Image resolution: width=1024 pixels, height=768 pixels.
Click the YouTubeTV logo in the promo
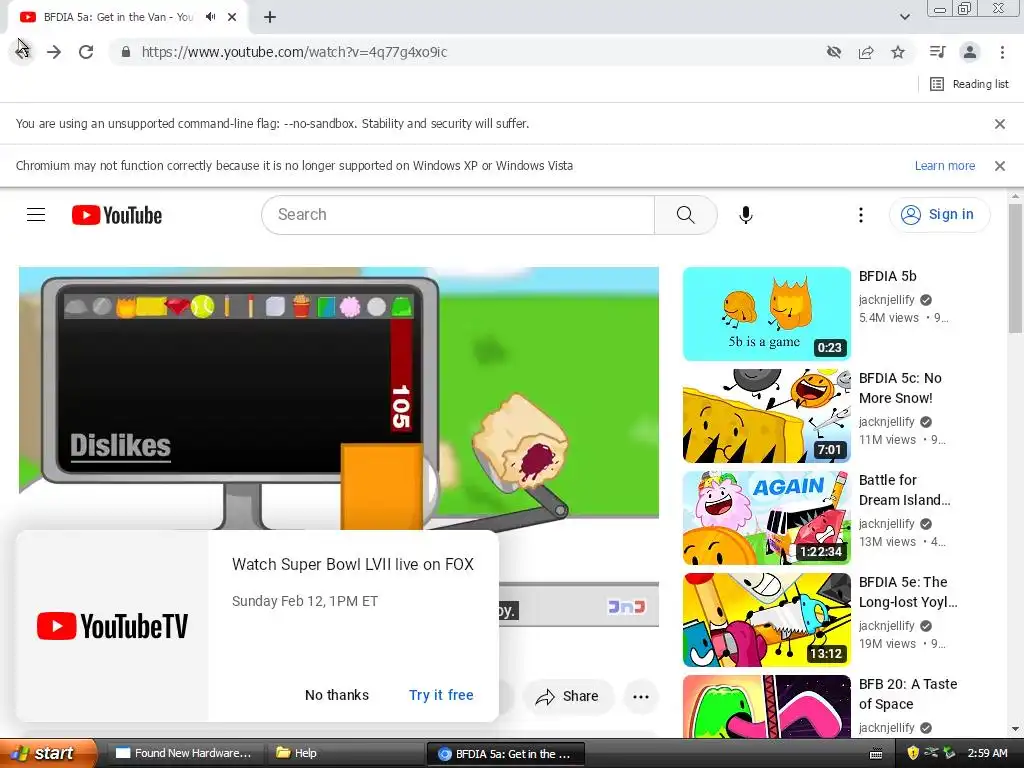coord(112,626)
